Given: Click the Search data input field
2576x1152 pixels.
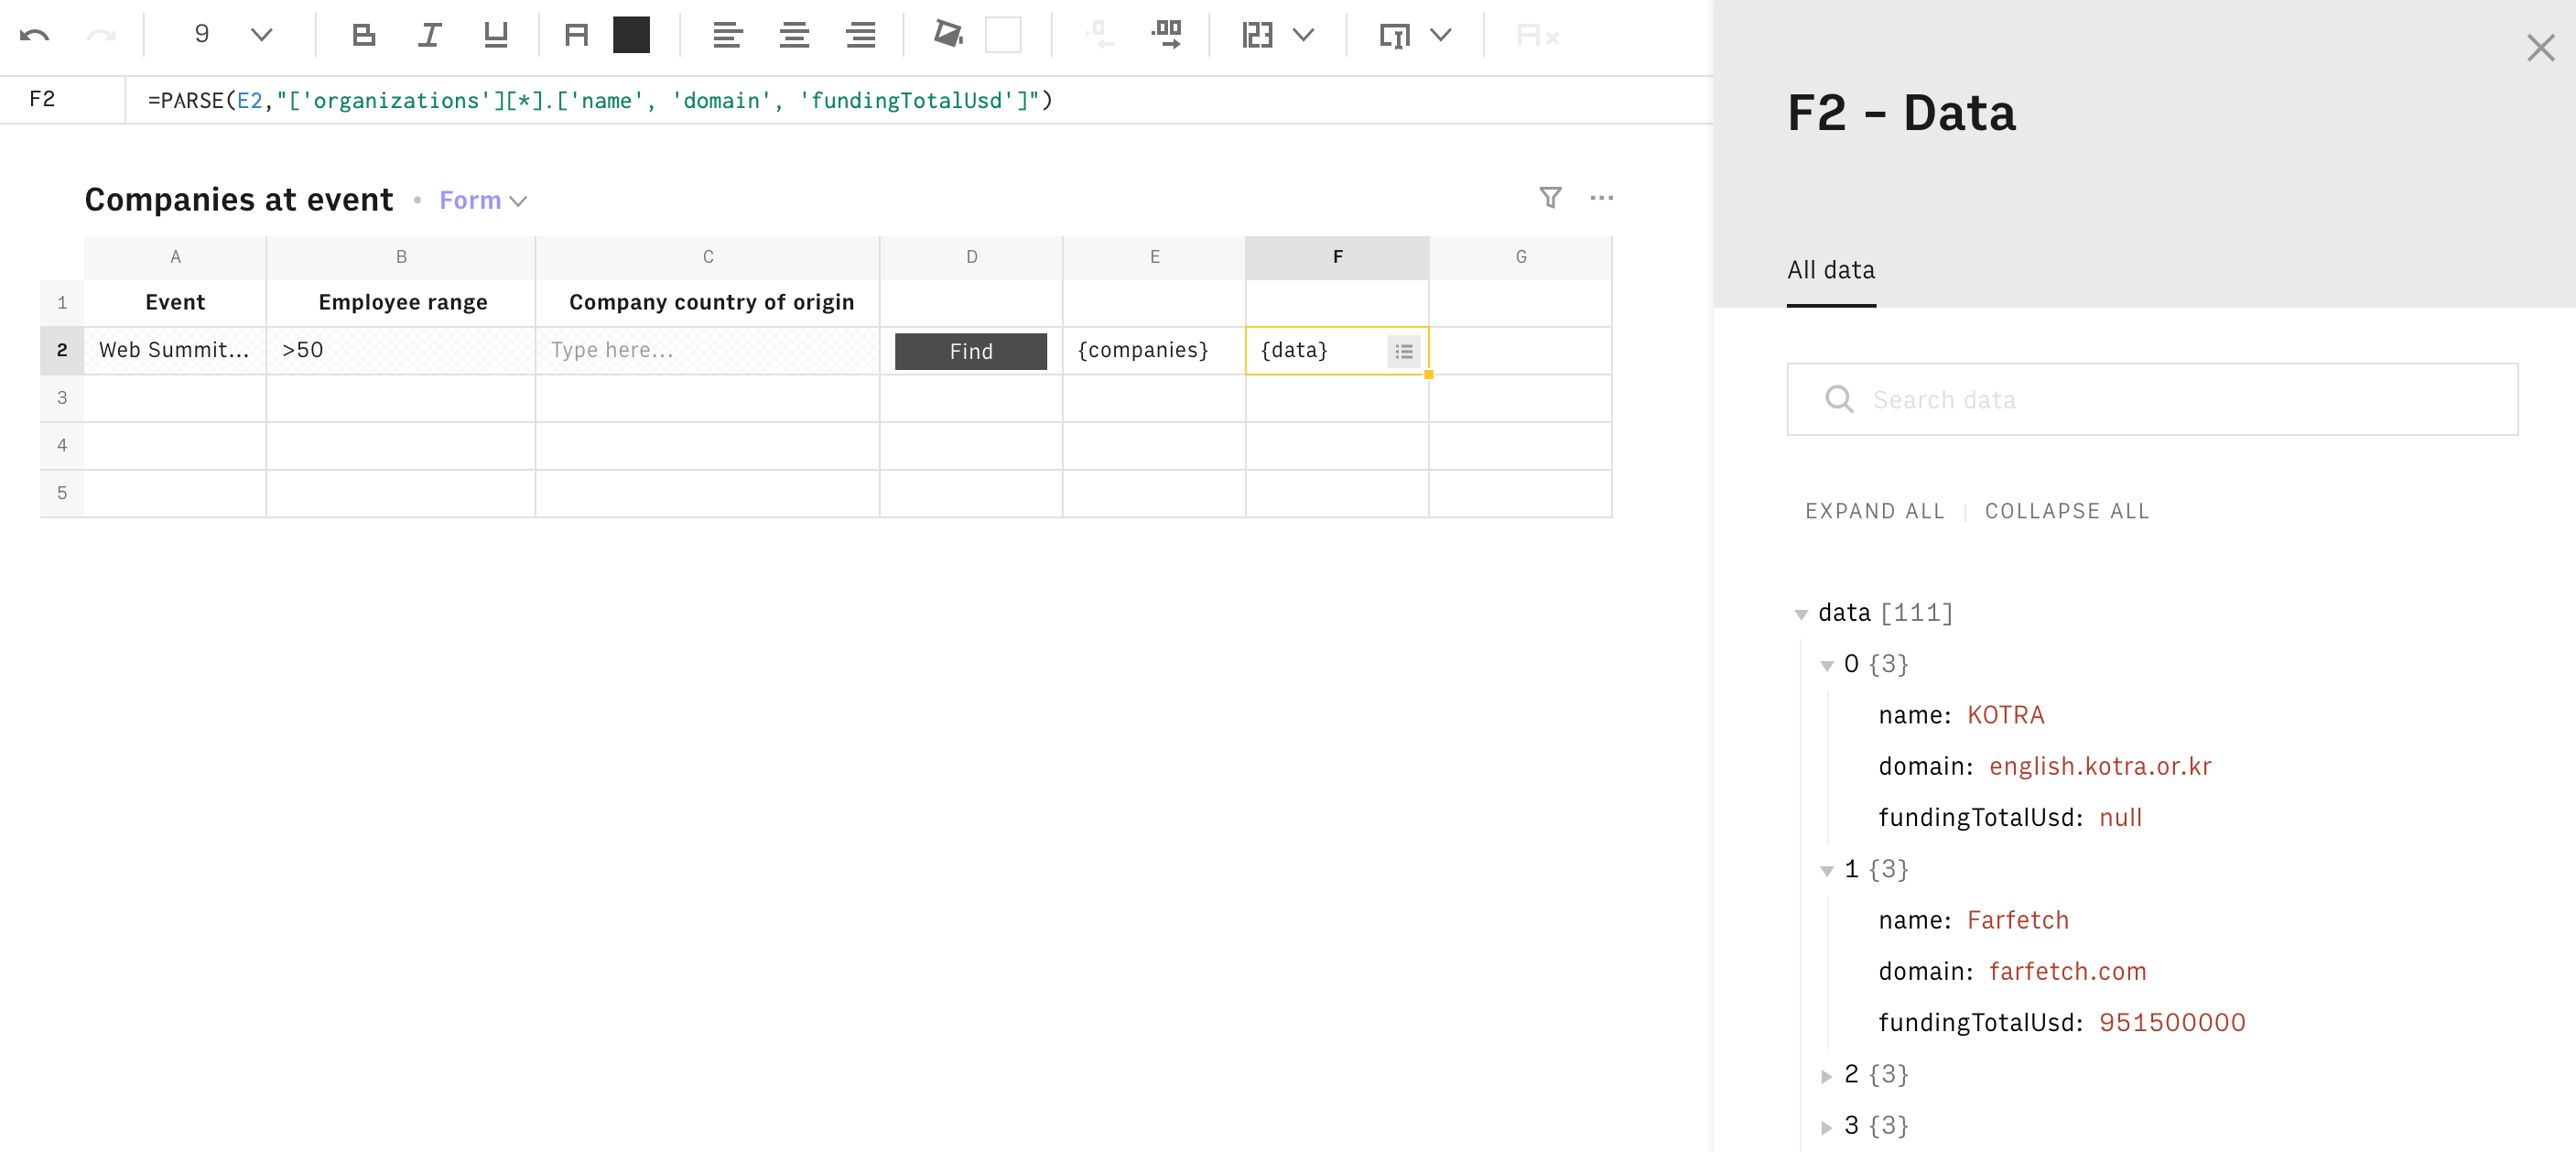Looking at the screenshot, I should click(x=2152, y=397).
